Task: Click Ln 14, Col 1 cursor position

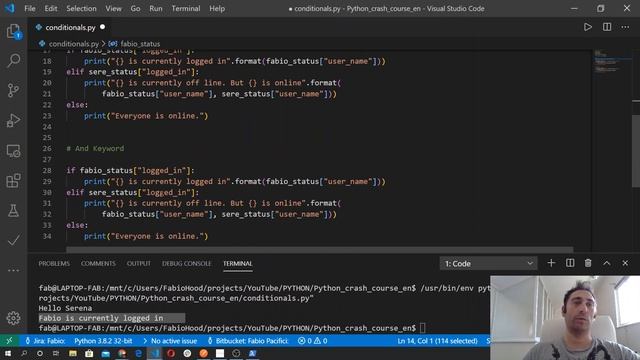Action: [437, 340]
